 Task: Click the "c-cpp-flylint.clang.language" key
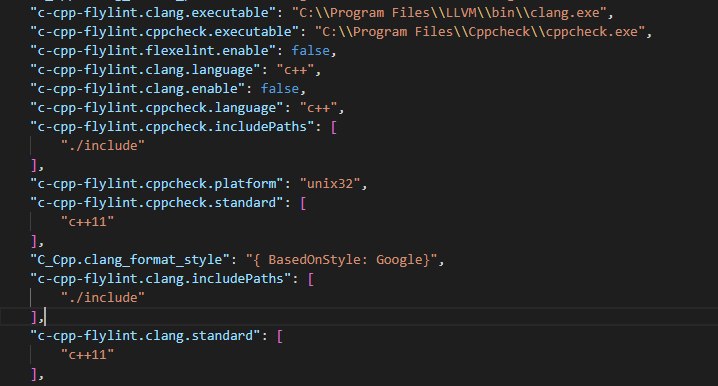(x=146, y=70)
